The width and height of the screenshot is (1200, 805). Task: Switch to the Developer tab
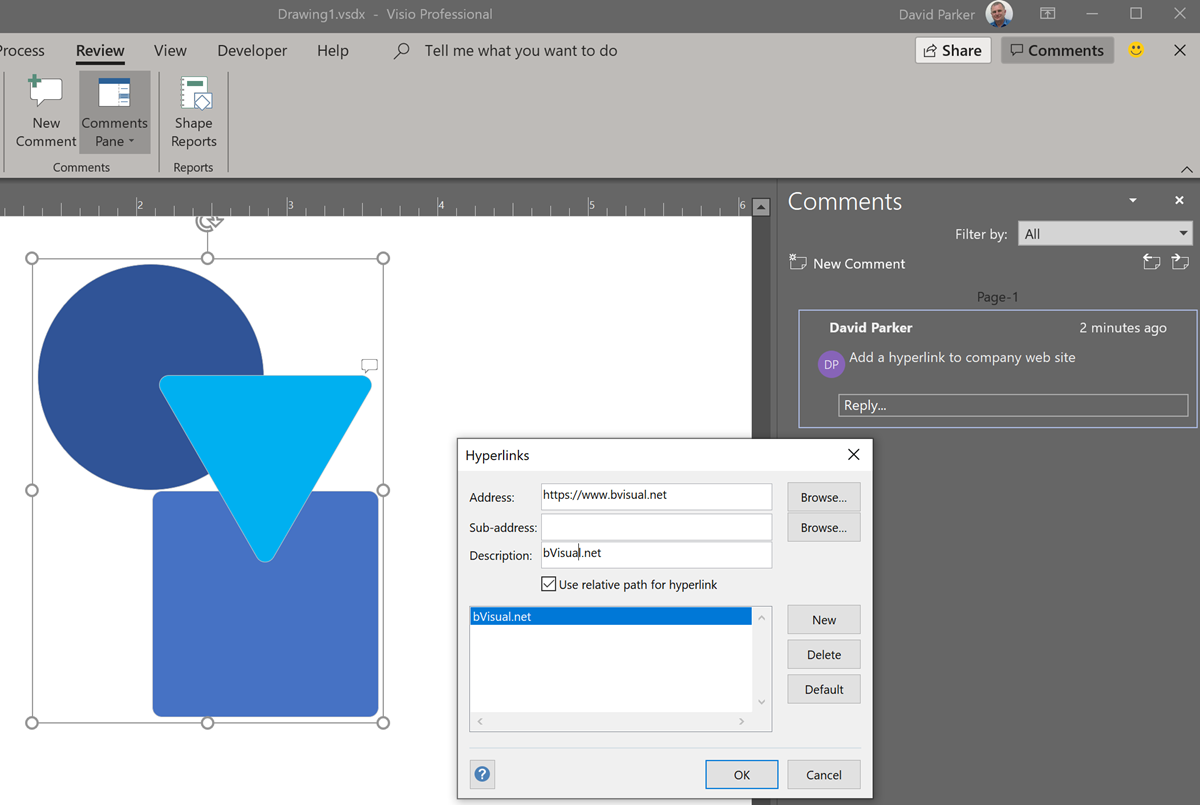pos(251,50)
